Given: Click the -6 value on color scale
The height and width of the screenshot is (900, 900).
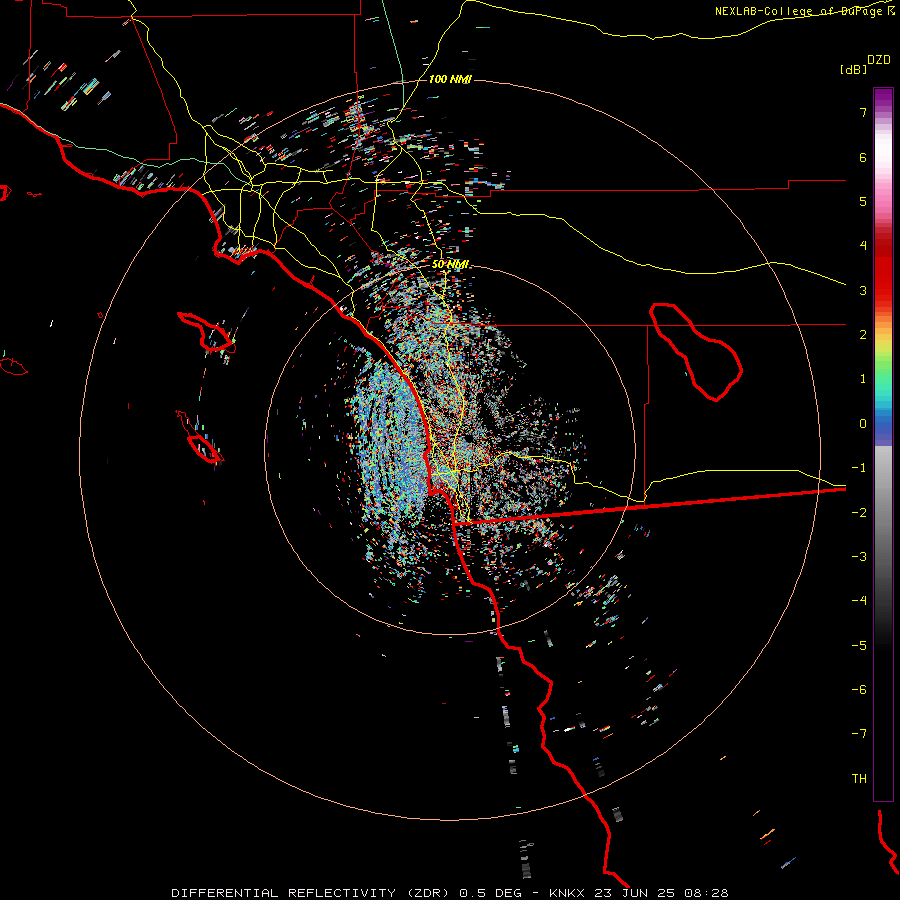Looking at the screenshot, I should coord(859,690).
